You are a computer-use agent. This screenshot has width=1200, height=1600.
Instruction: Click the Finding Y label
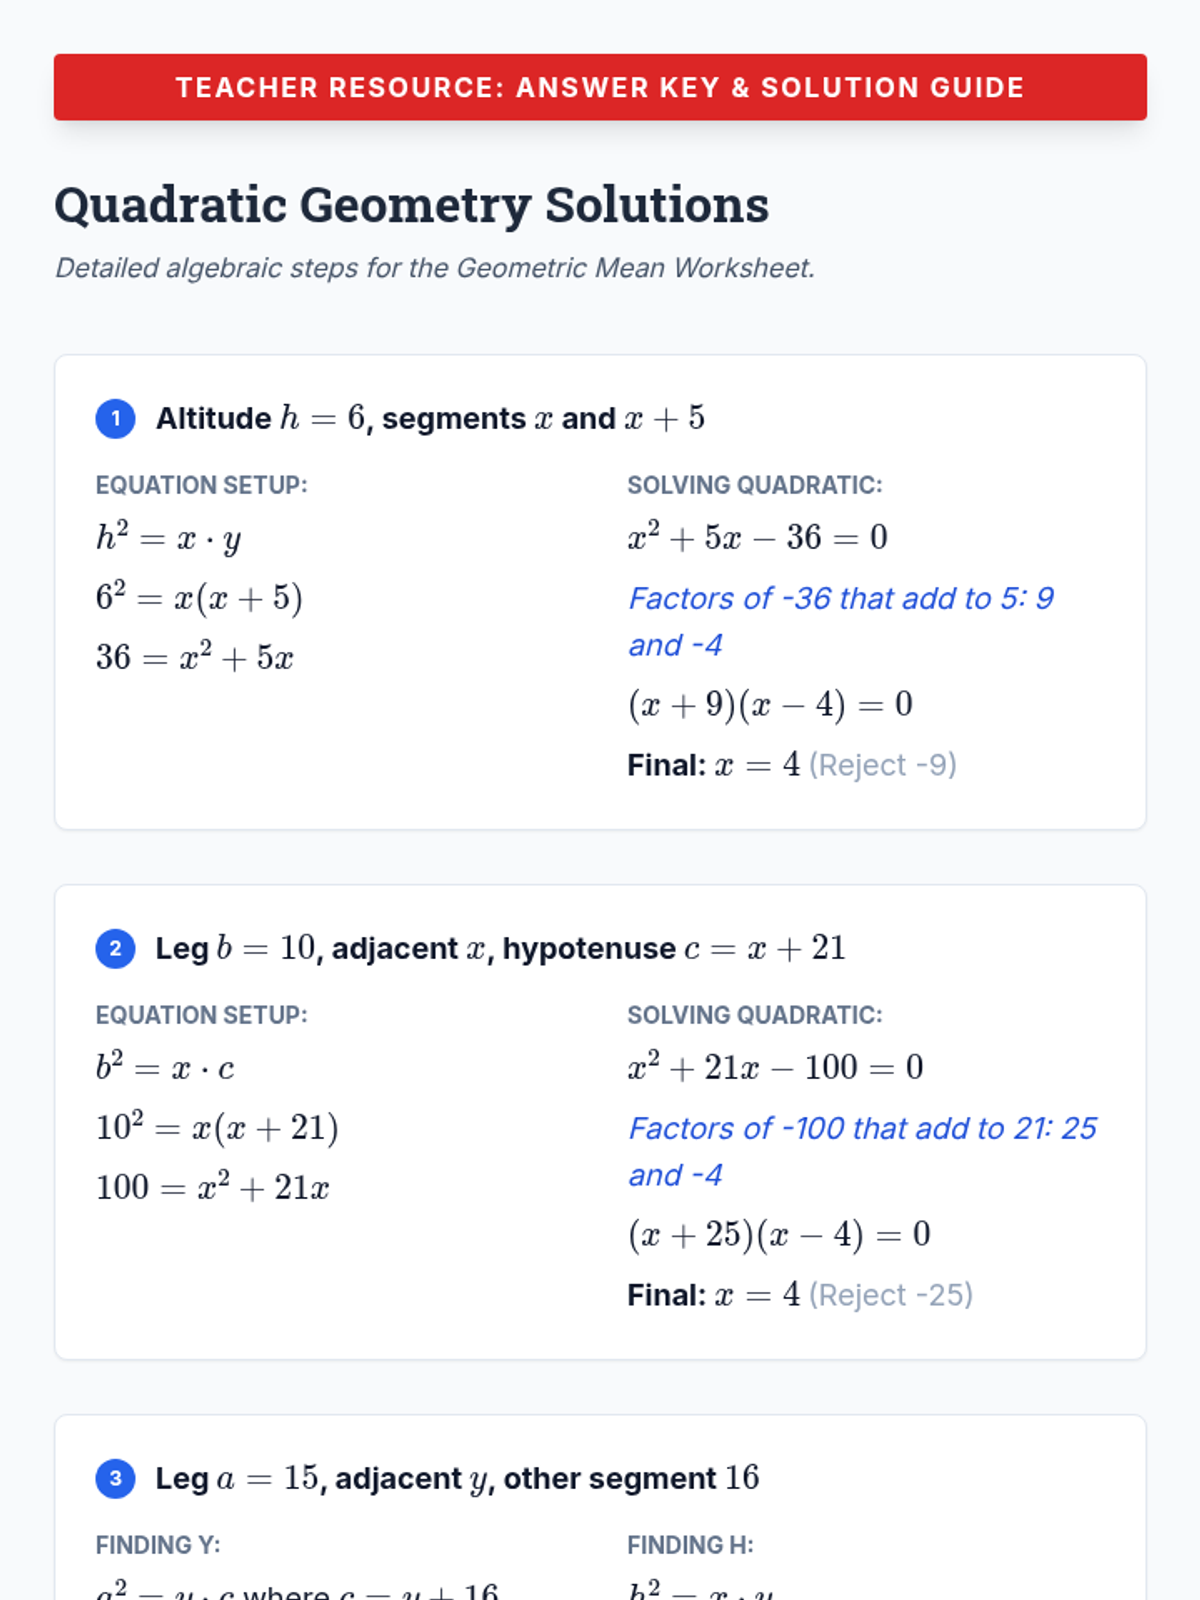coord(158,1545)
